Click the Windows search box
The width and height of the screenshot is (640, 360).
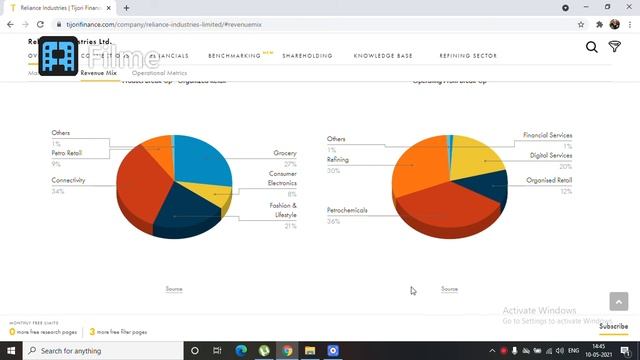pyautogui.click(x=103, y=351)
